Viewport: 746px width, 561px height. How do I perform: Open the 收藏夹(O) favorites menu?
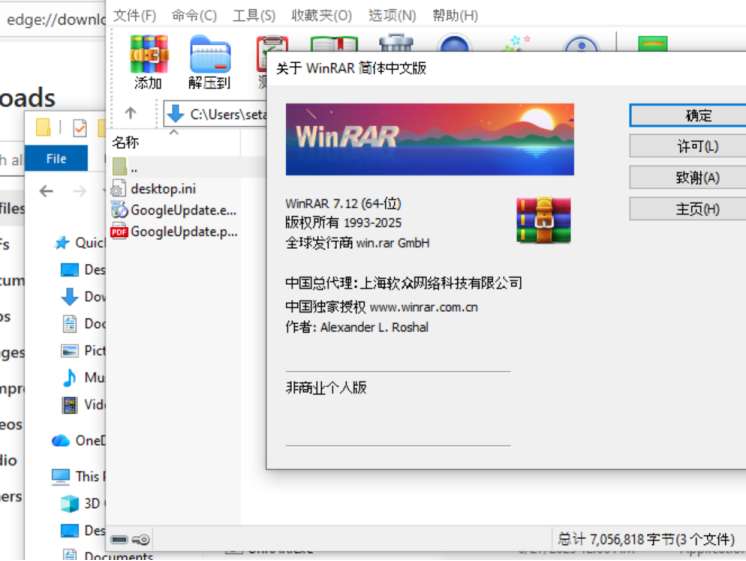pos(321,15)
